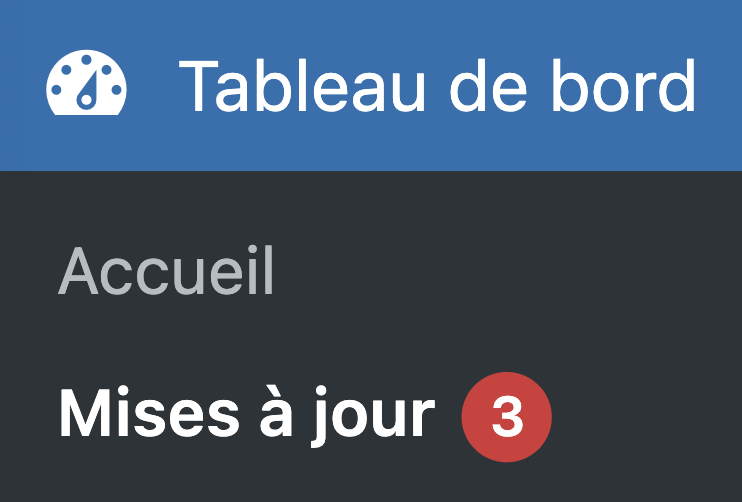Click the dashboard gauge icon
The height and width of the screenshot is (502, 742).
pos(86,86)
